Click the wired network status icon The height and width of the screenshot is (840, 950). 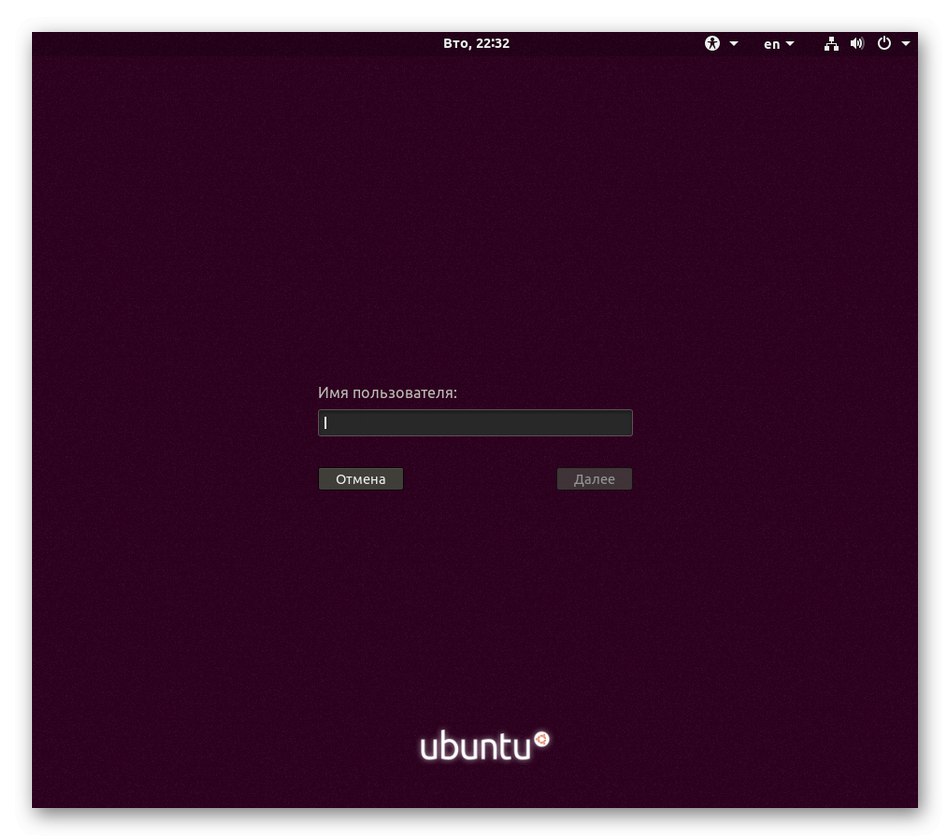click(831, 44)
